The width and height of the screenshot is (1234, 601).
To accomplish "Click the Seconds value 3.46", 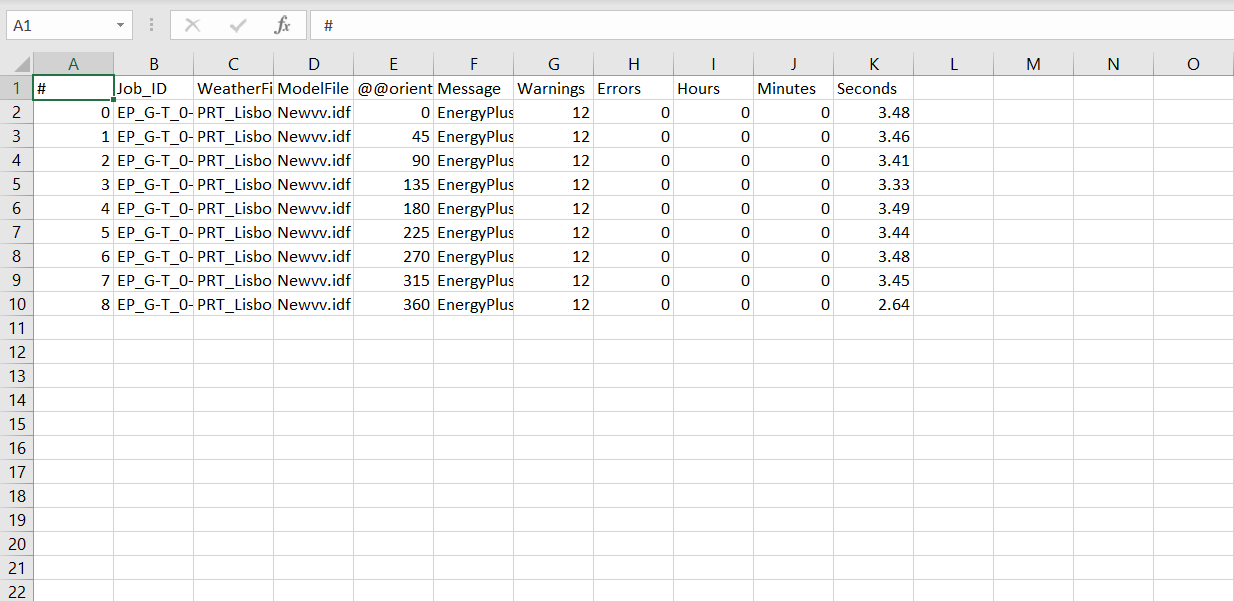I will pyautogui.click(x=873, y=136).
